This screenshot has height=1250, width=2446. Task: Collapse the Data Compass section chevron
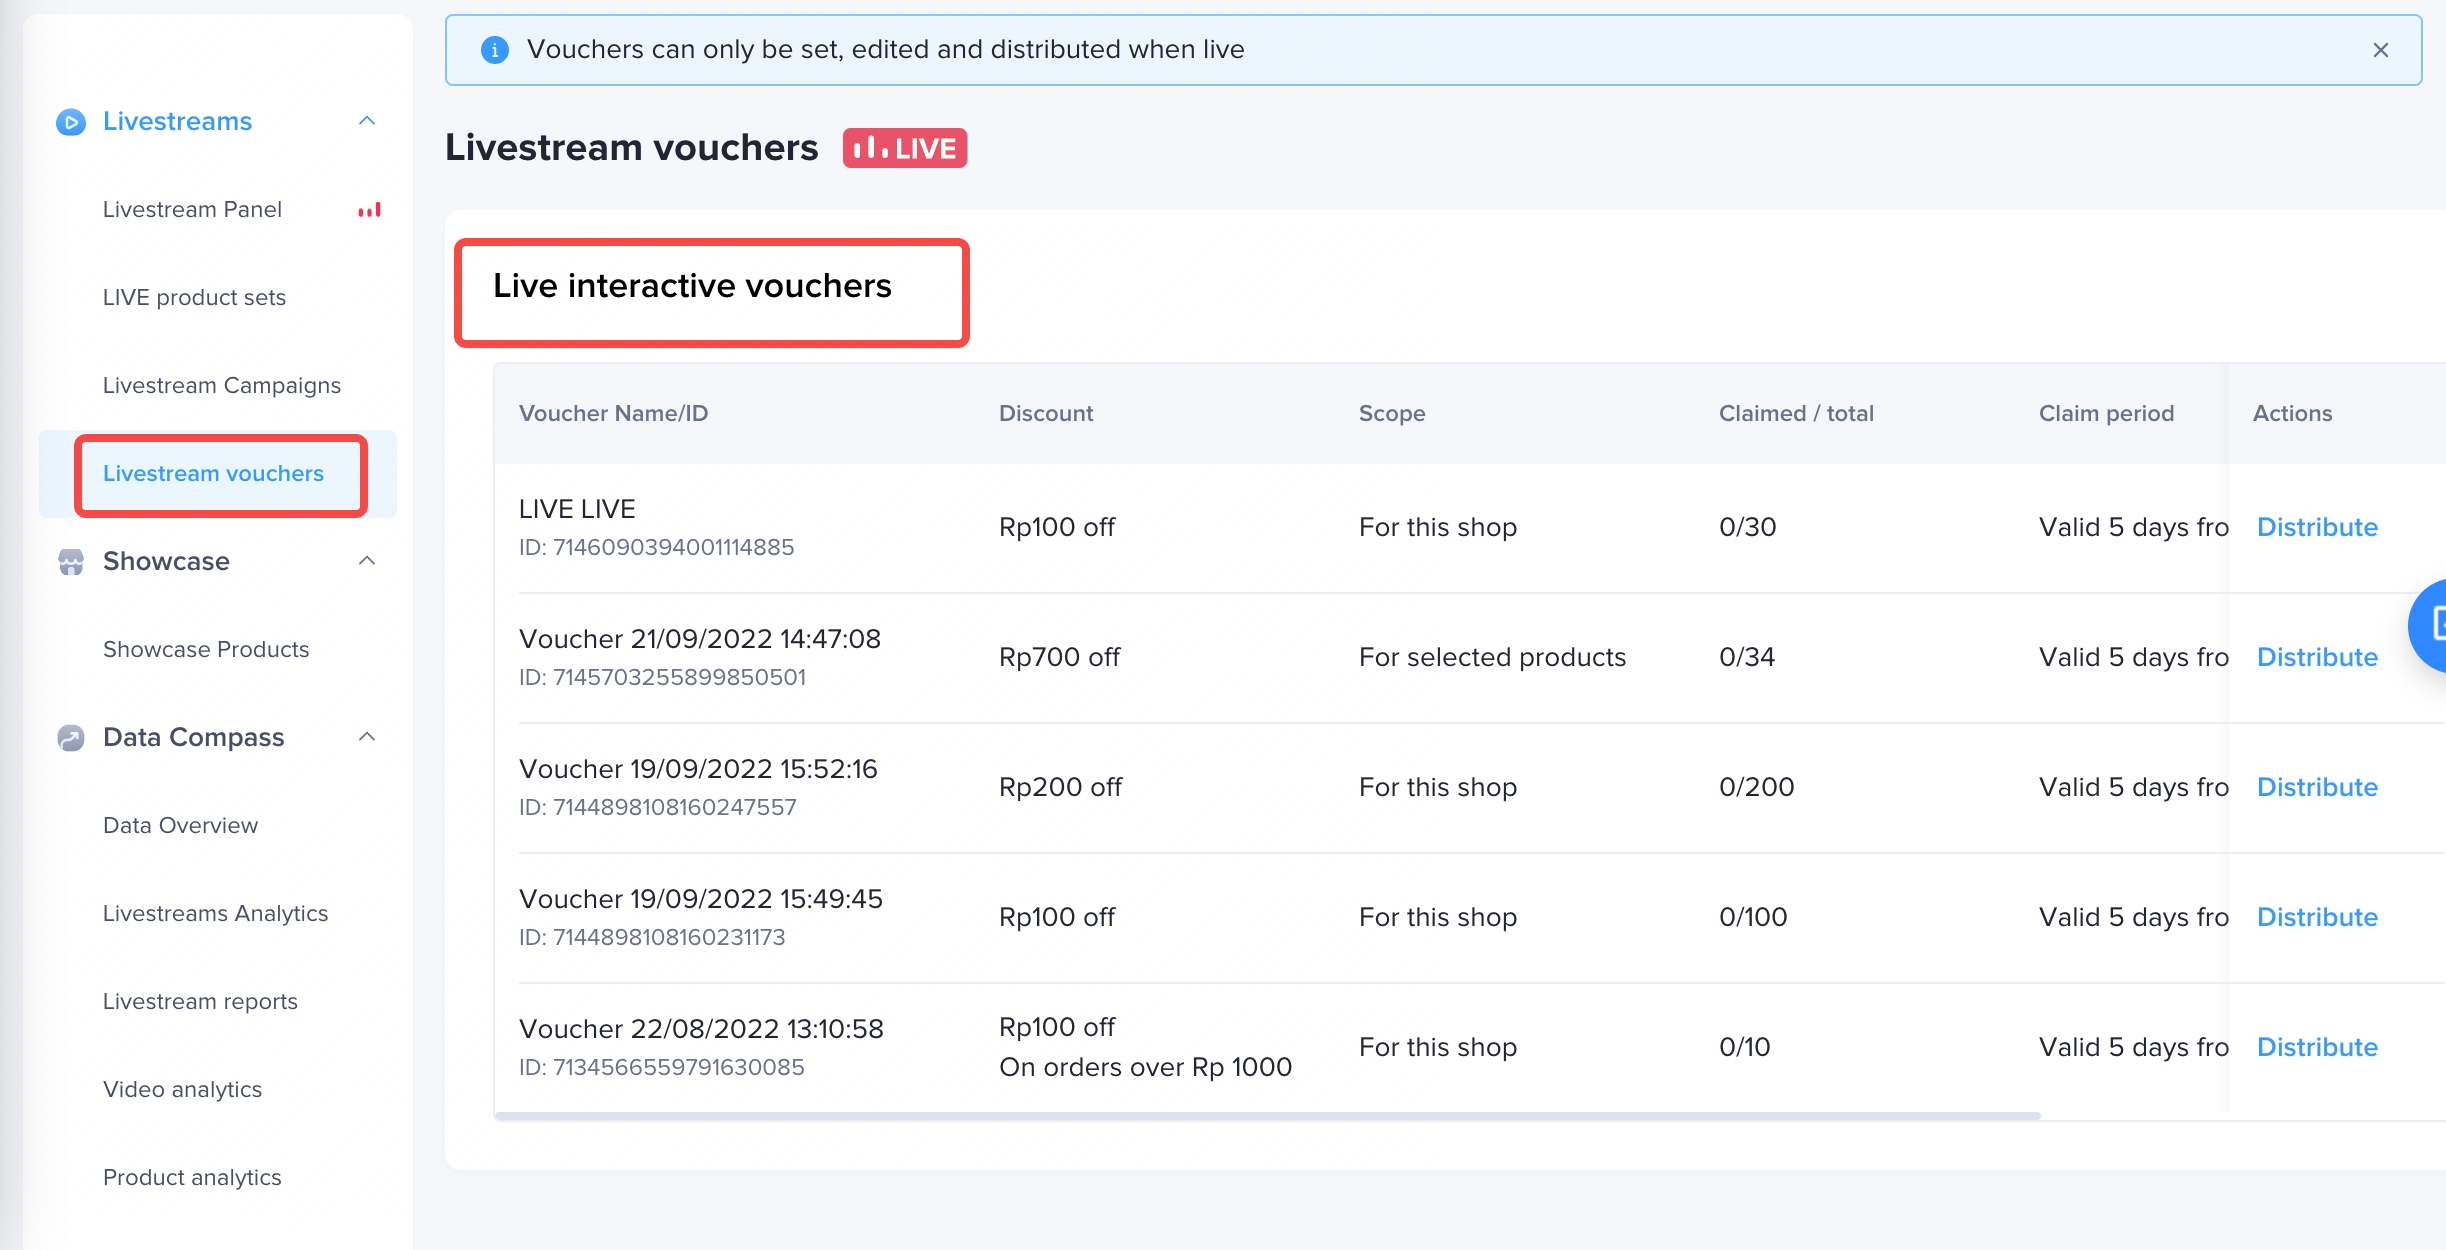pos(367,737)
